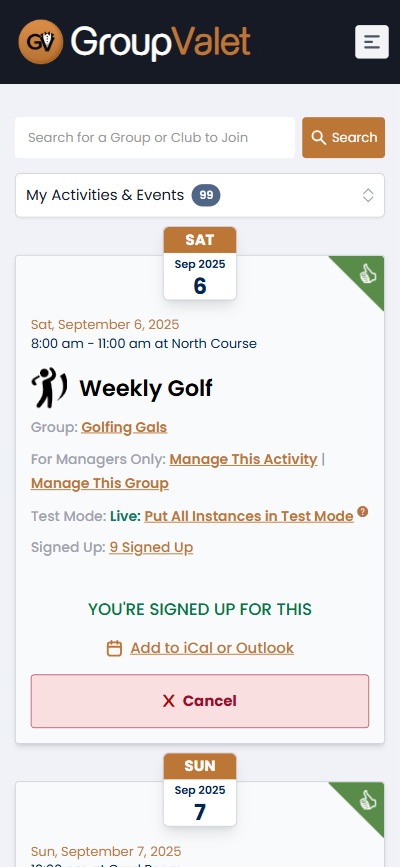The height and width of the screenshot is (867, 400).
Task: Click Put All Instances in Test Mode
Action: 249,516
